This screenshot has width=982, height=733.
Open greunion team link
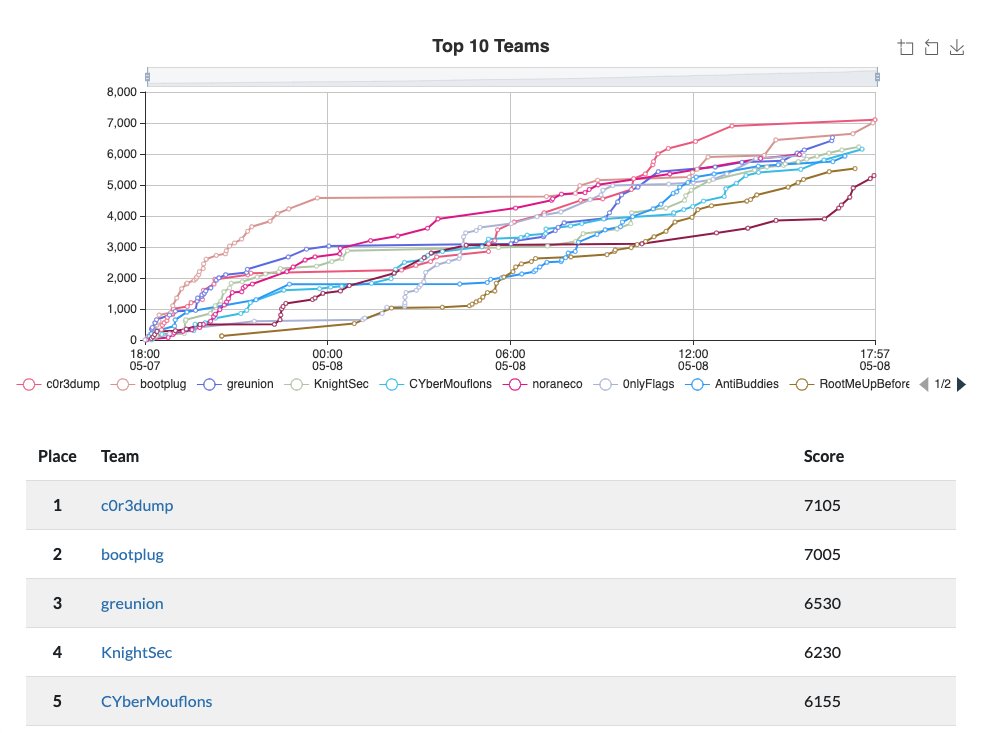click(132, 603)
